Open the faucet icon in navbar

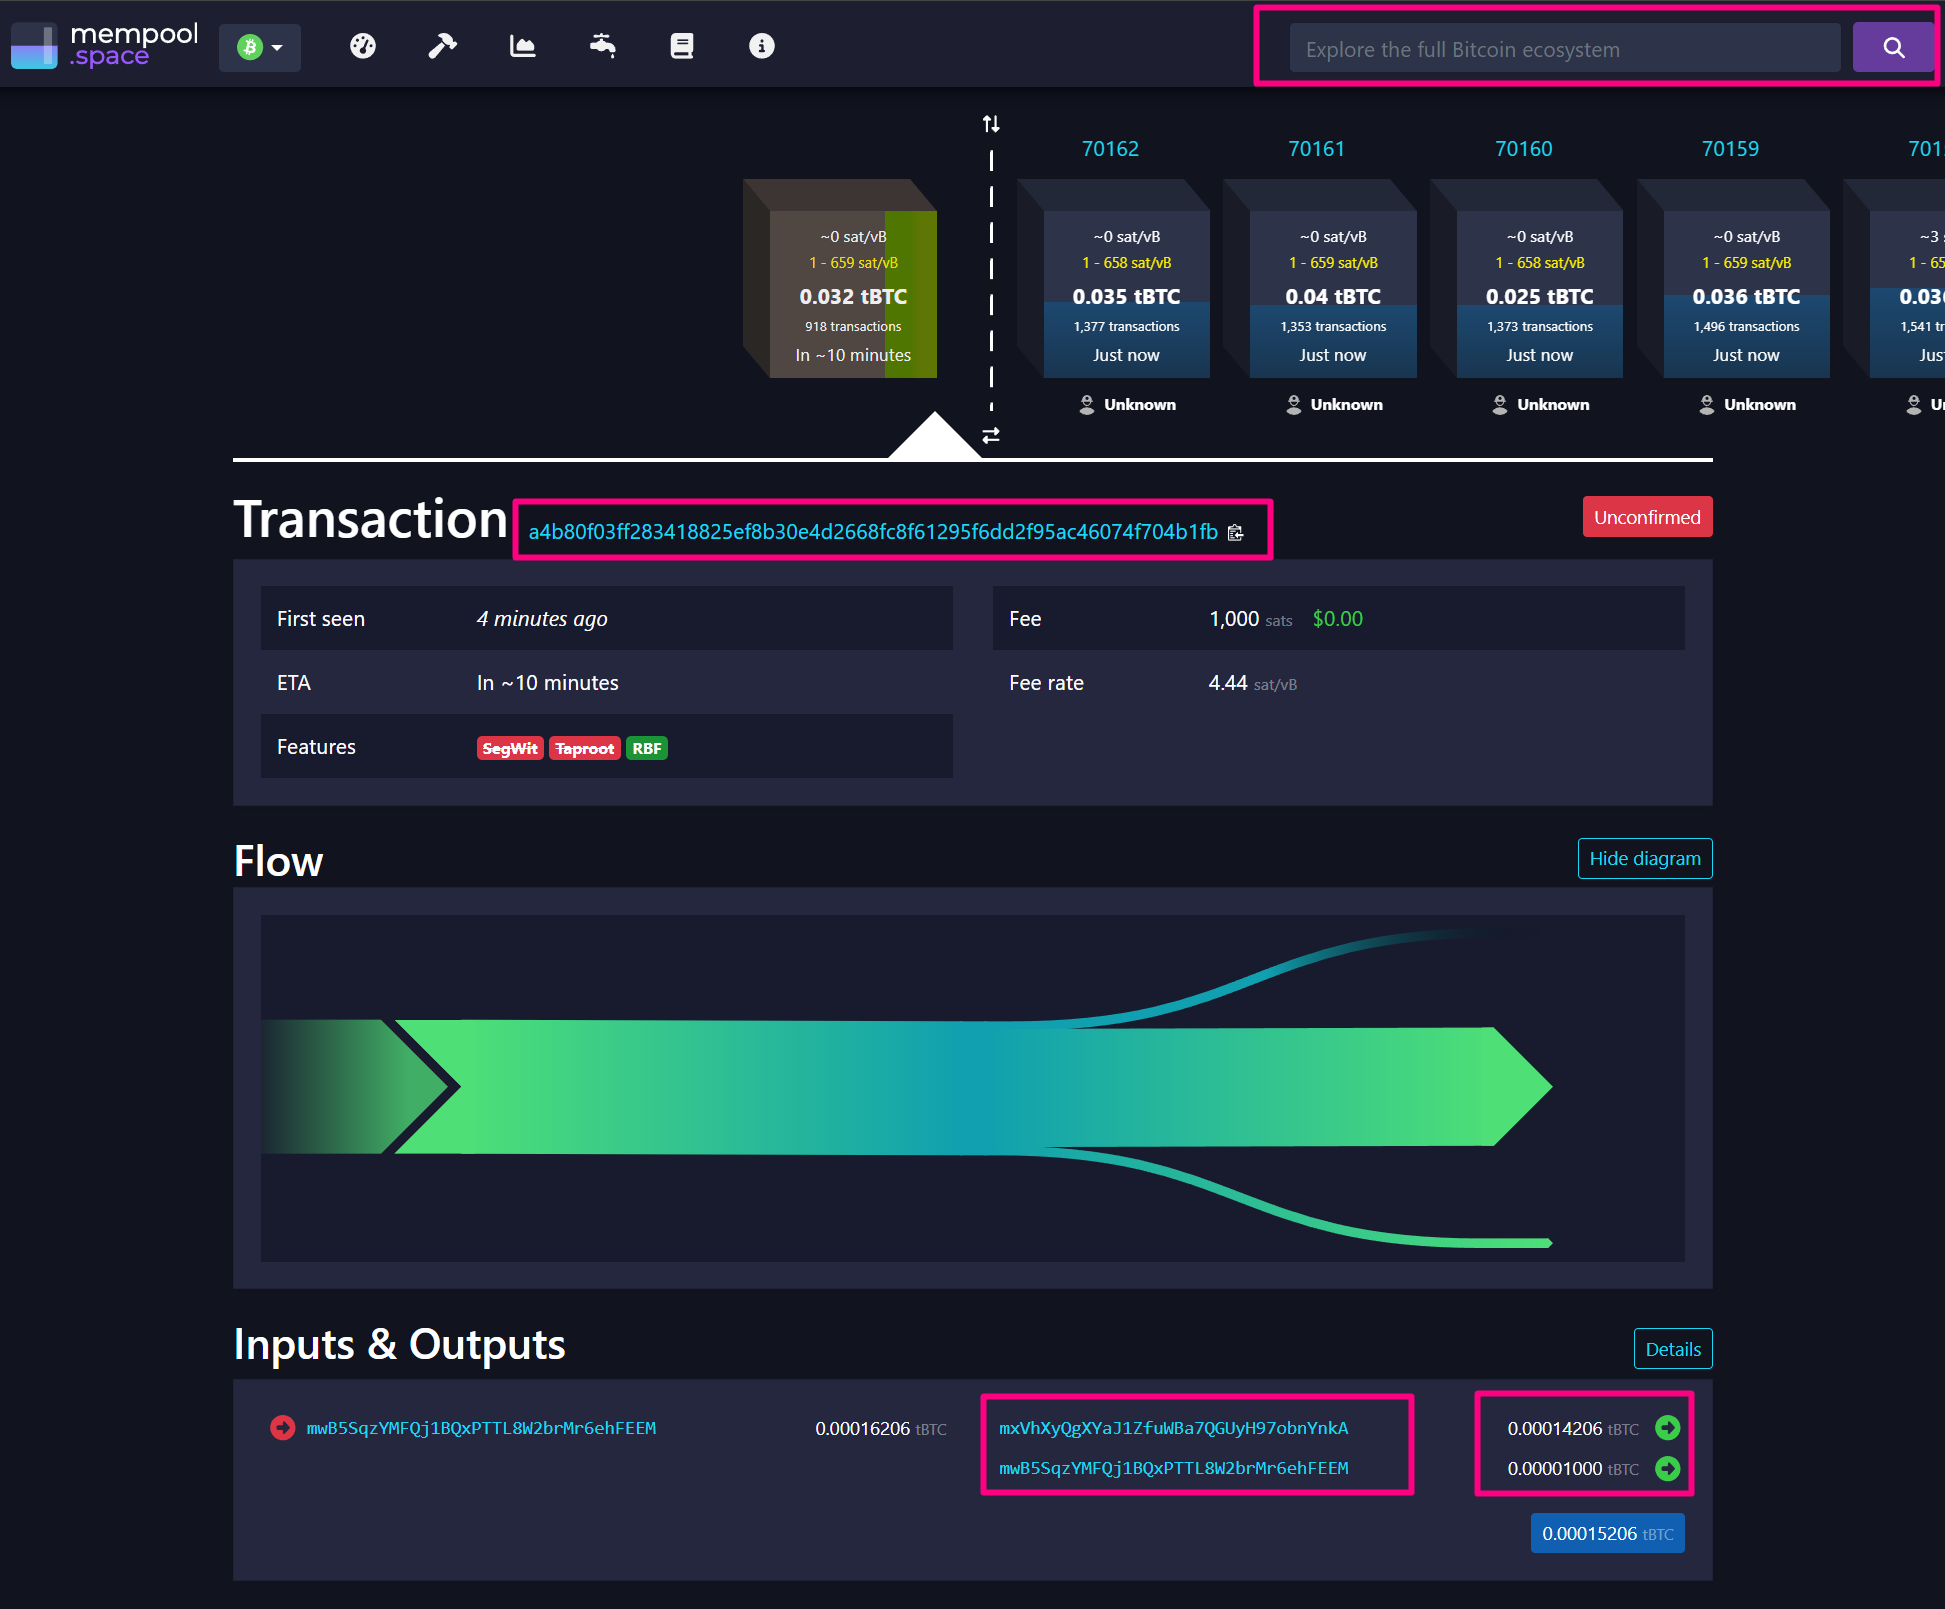602,46
